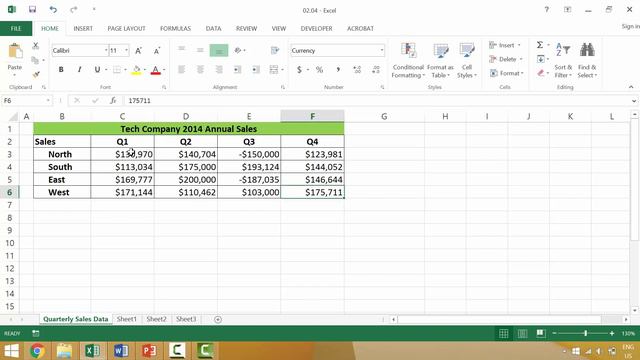Click the Format cells button
This screenshot has width=640, height=360.
507,73
